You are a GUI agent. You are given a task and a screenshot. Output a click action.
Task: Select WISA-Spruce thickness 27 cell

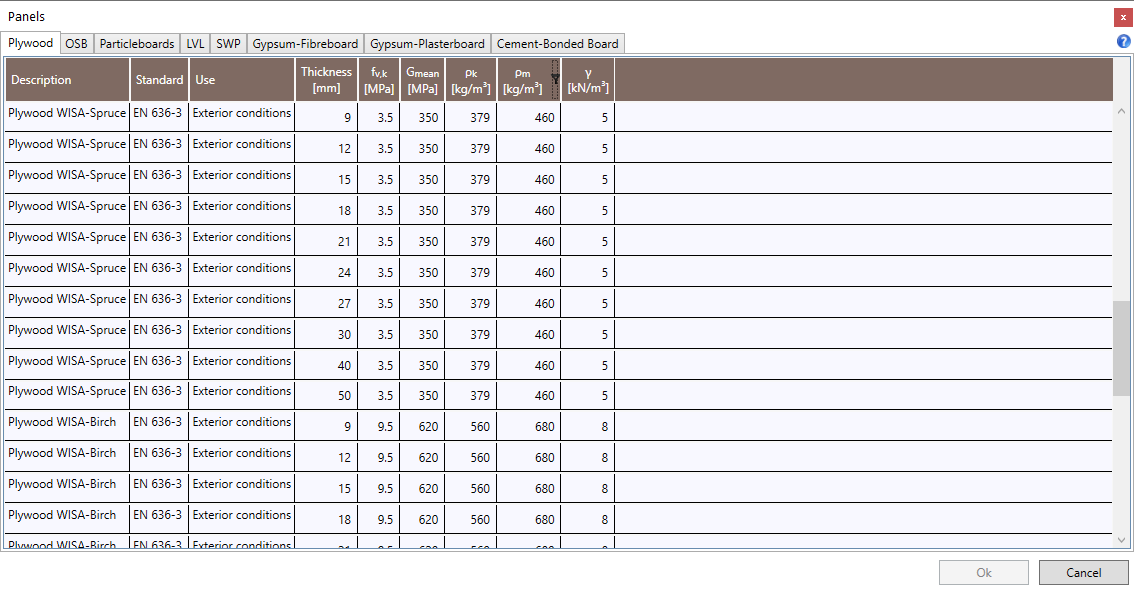tap(326, 304)
